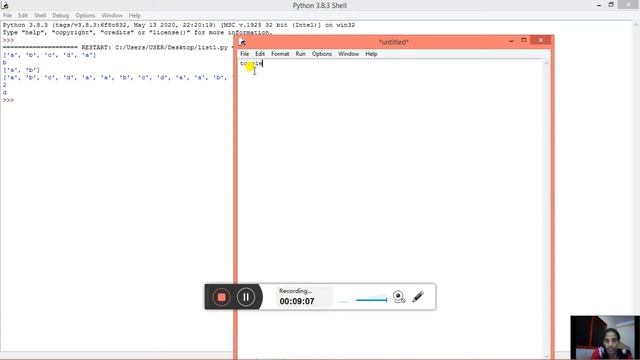The image size is (640, 360).
Task: Open Options menu in Python Shell
Action: coord(85,16)
